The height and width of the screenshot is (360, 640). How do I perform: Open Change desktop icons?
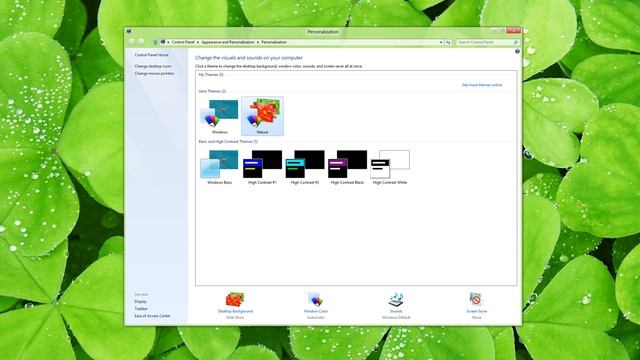coord(153,66)
